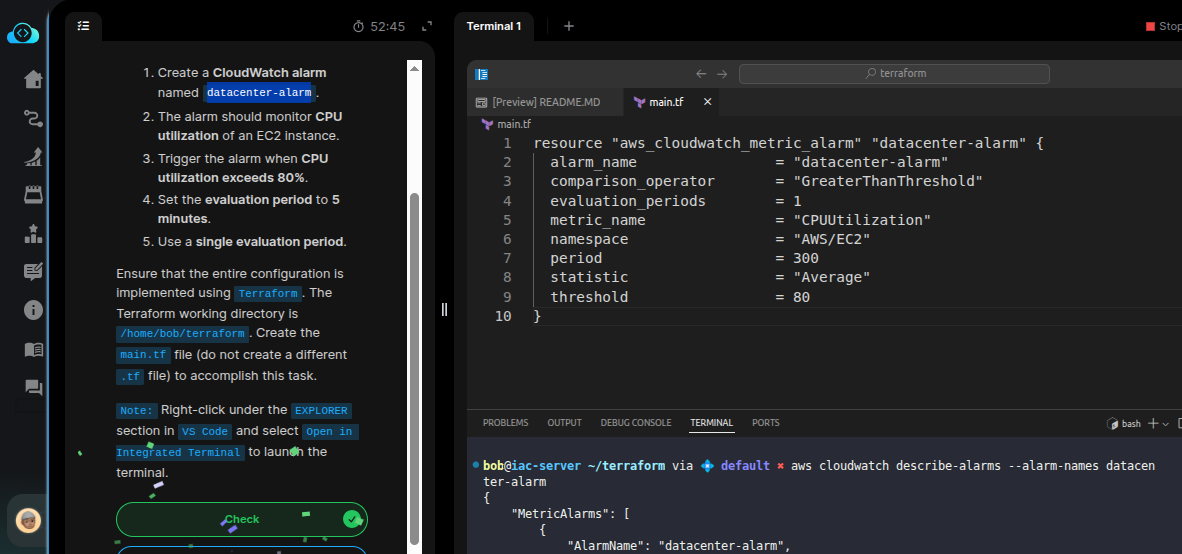Open the KodeKloud cloud logo
The width and height of the screenshot is (1182, 554).
click(23, 33)
